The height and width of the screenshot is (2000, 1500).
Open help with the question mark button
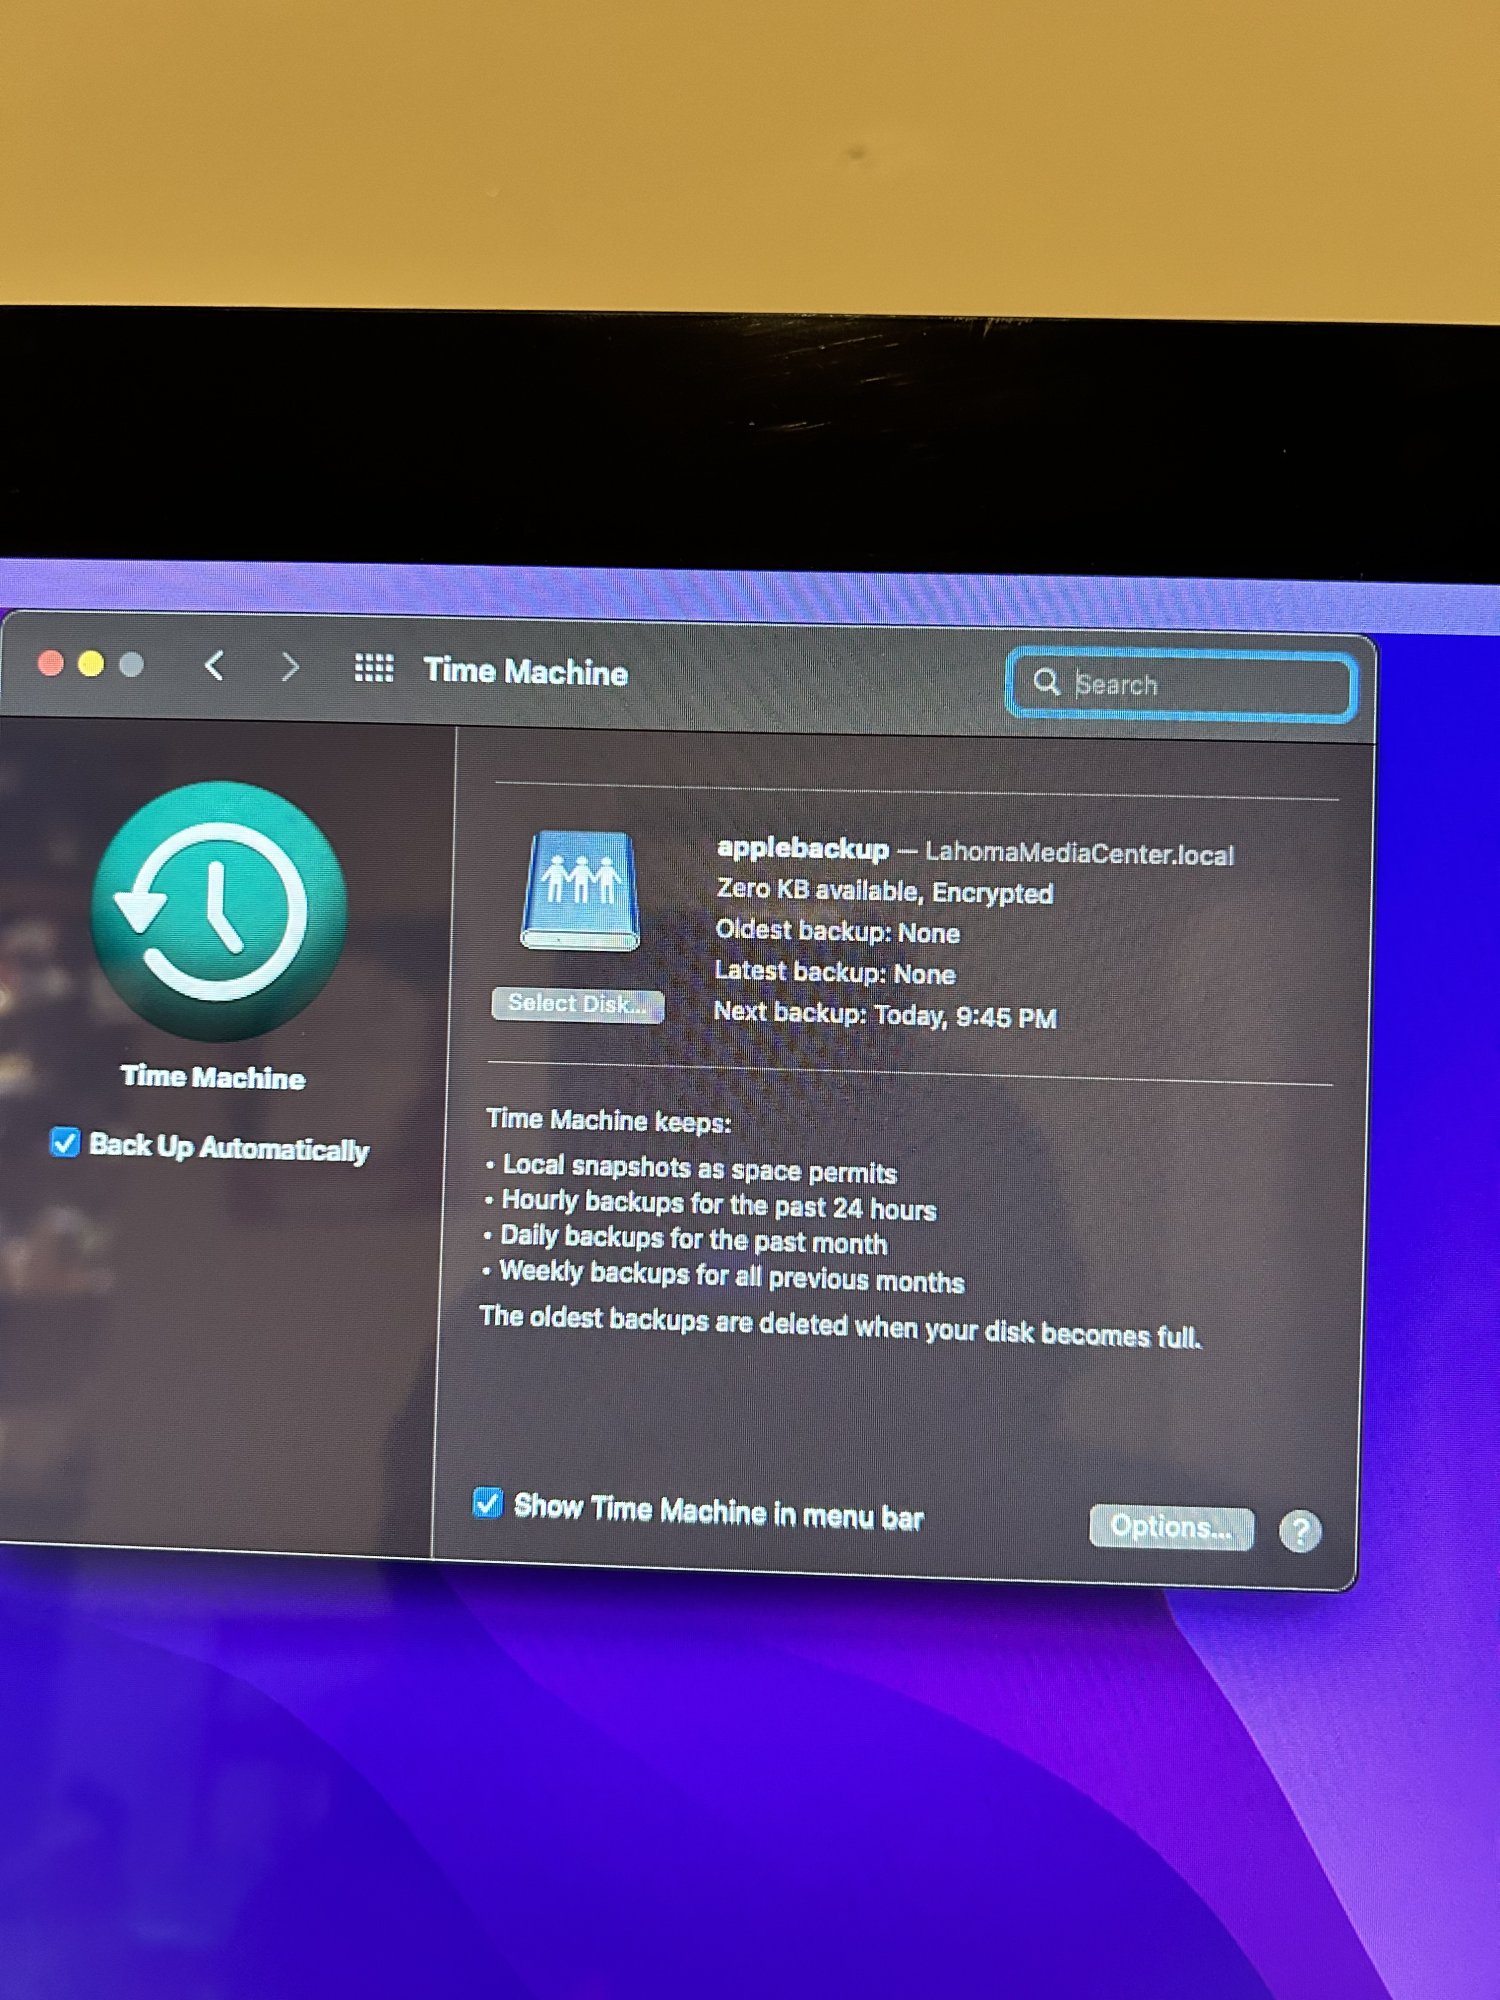(x=1300, y=1531)
